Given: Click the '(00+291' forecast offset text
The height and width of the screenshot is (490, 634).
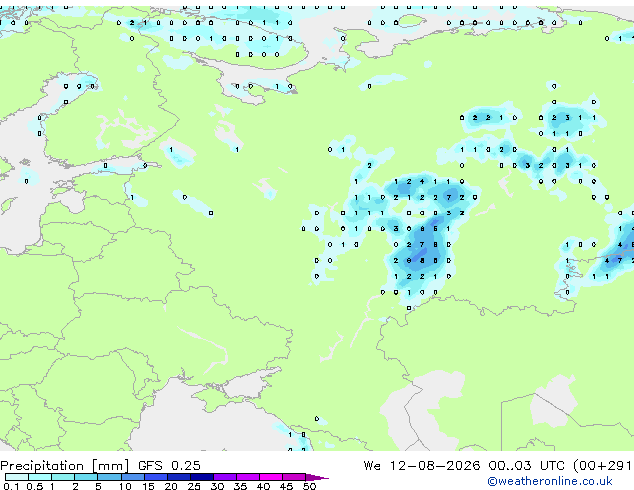Looking at the screenshot, I should [602, 466].
